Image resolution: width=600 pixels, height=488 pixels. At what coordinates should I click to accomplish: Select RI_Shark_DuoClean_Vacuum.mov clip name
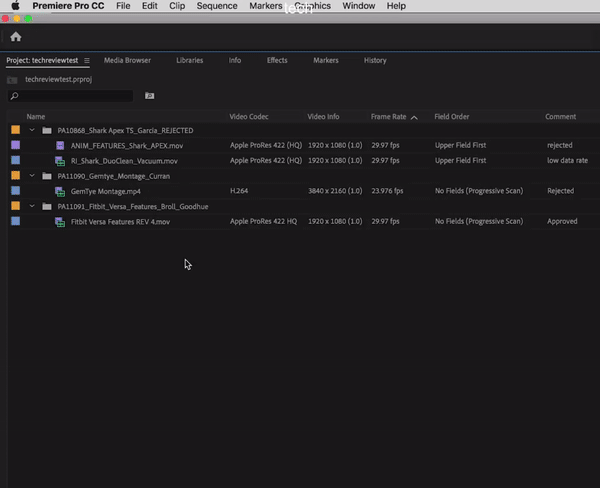pos(124,161)
